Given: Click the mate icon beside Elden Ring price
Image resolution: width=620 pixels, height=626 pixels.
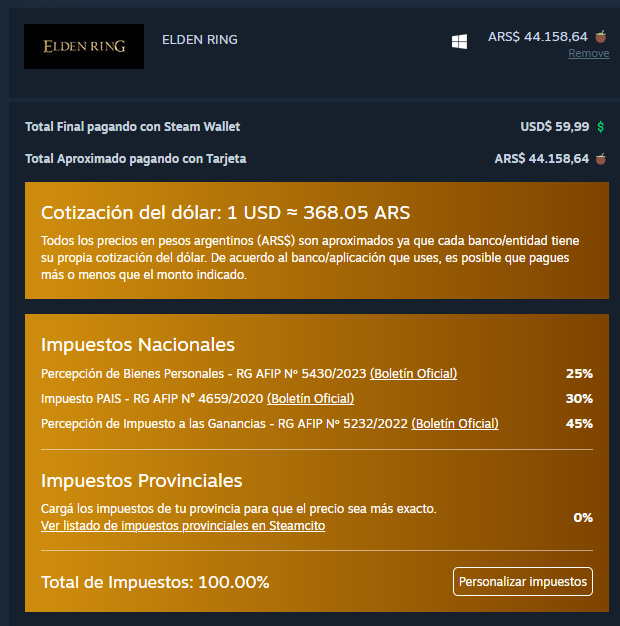Looking at the screenshot, I should 601,37.
